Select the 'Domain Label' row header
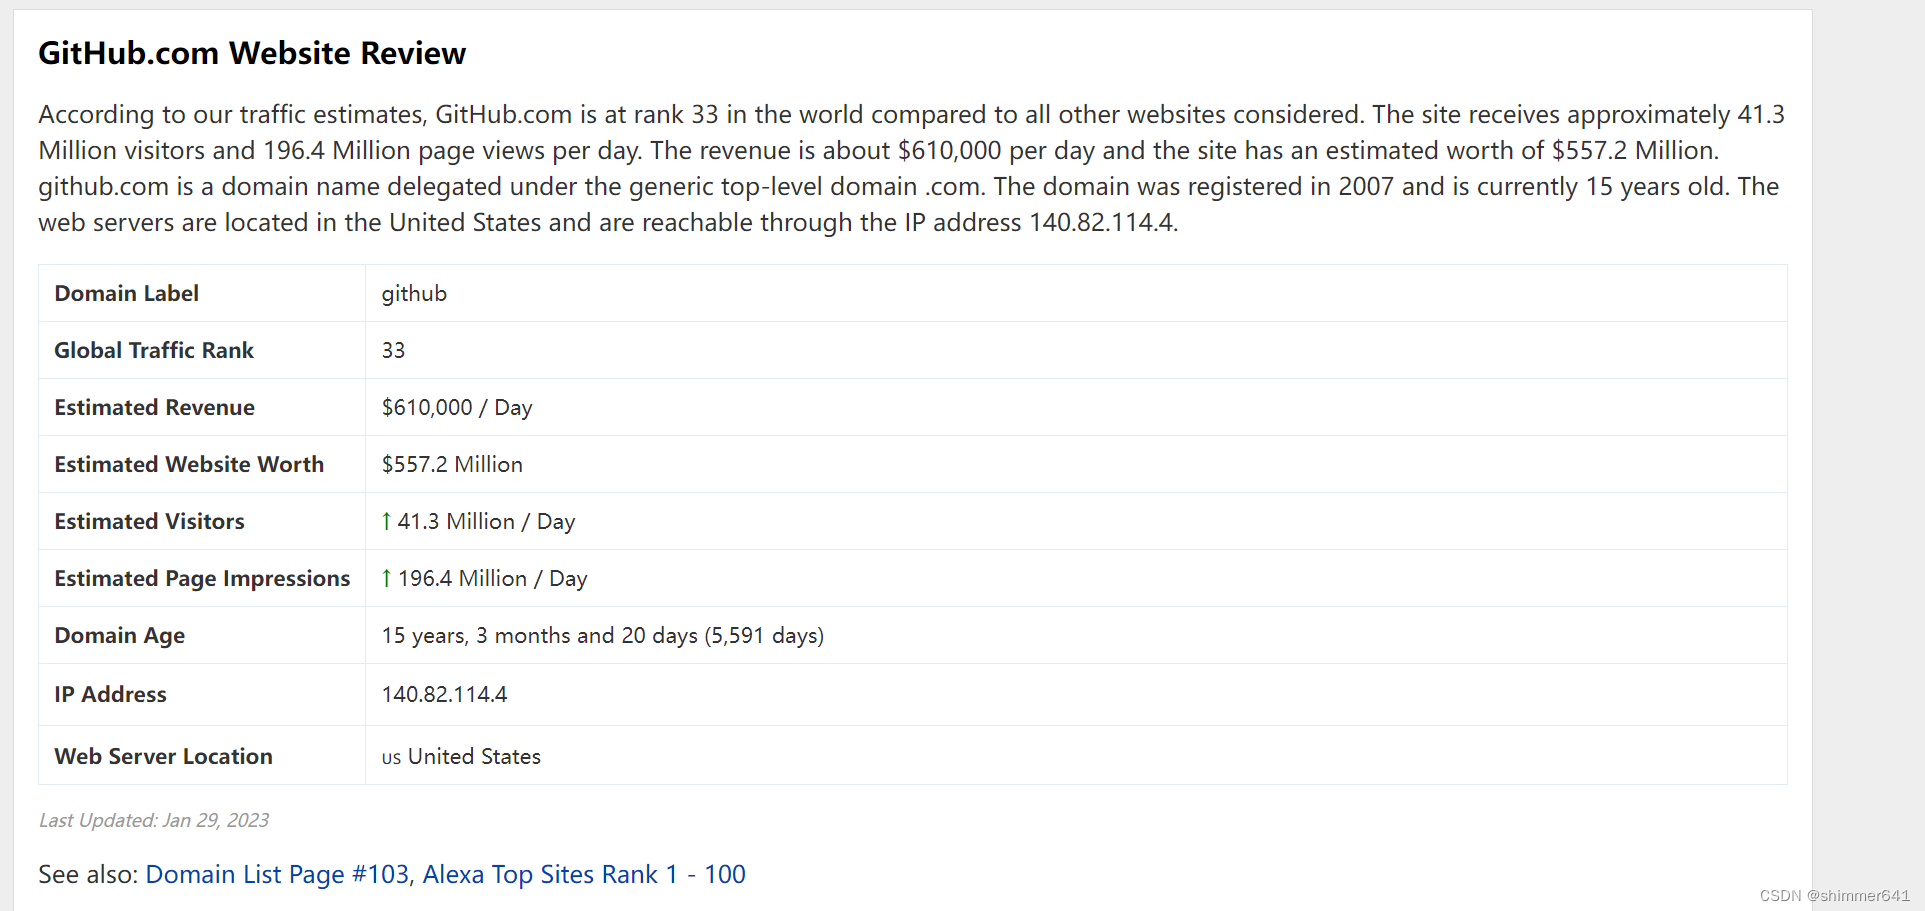Image resolution: width=1925 pixels, height=911 pixels. point(127,294)
